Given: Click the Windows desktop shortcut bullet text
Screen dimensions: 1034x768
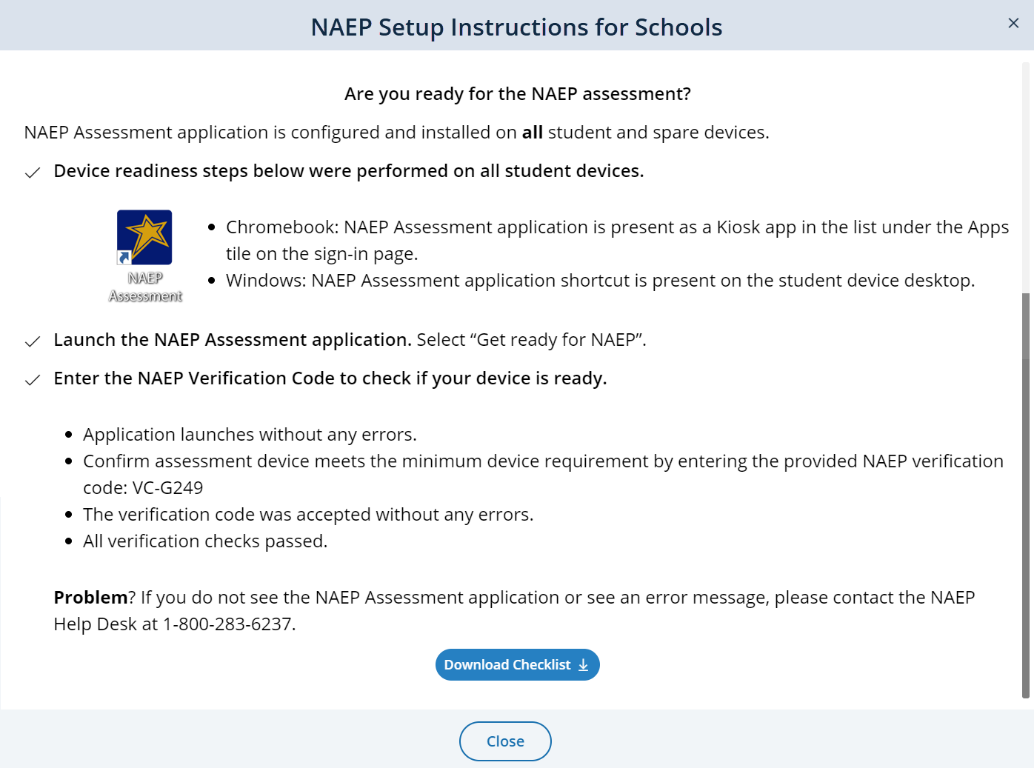Looking at the screenshot, I should click(600, 281).
